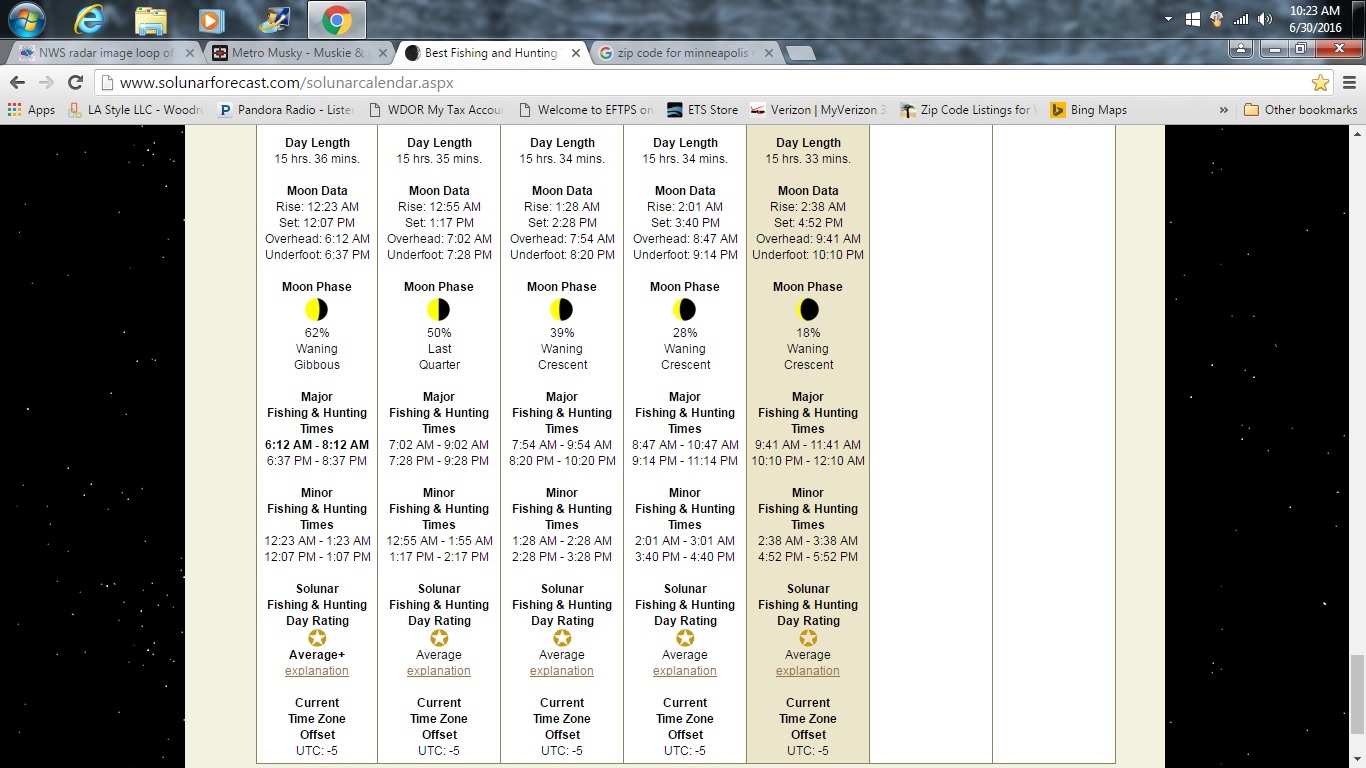Open explanation link in 28% Waning Crescent column
The image size is (1366, 768).
[684, 671]
